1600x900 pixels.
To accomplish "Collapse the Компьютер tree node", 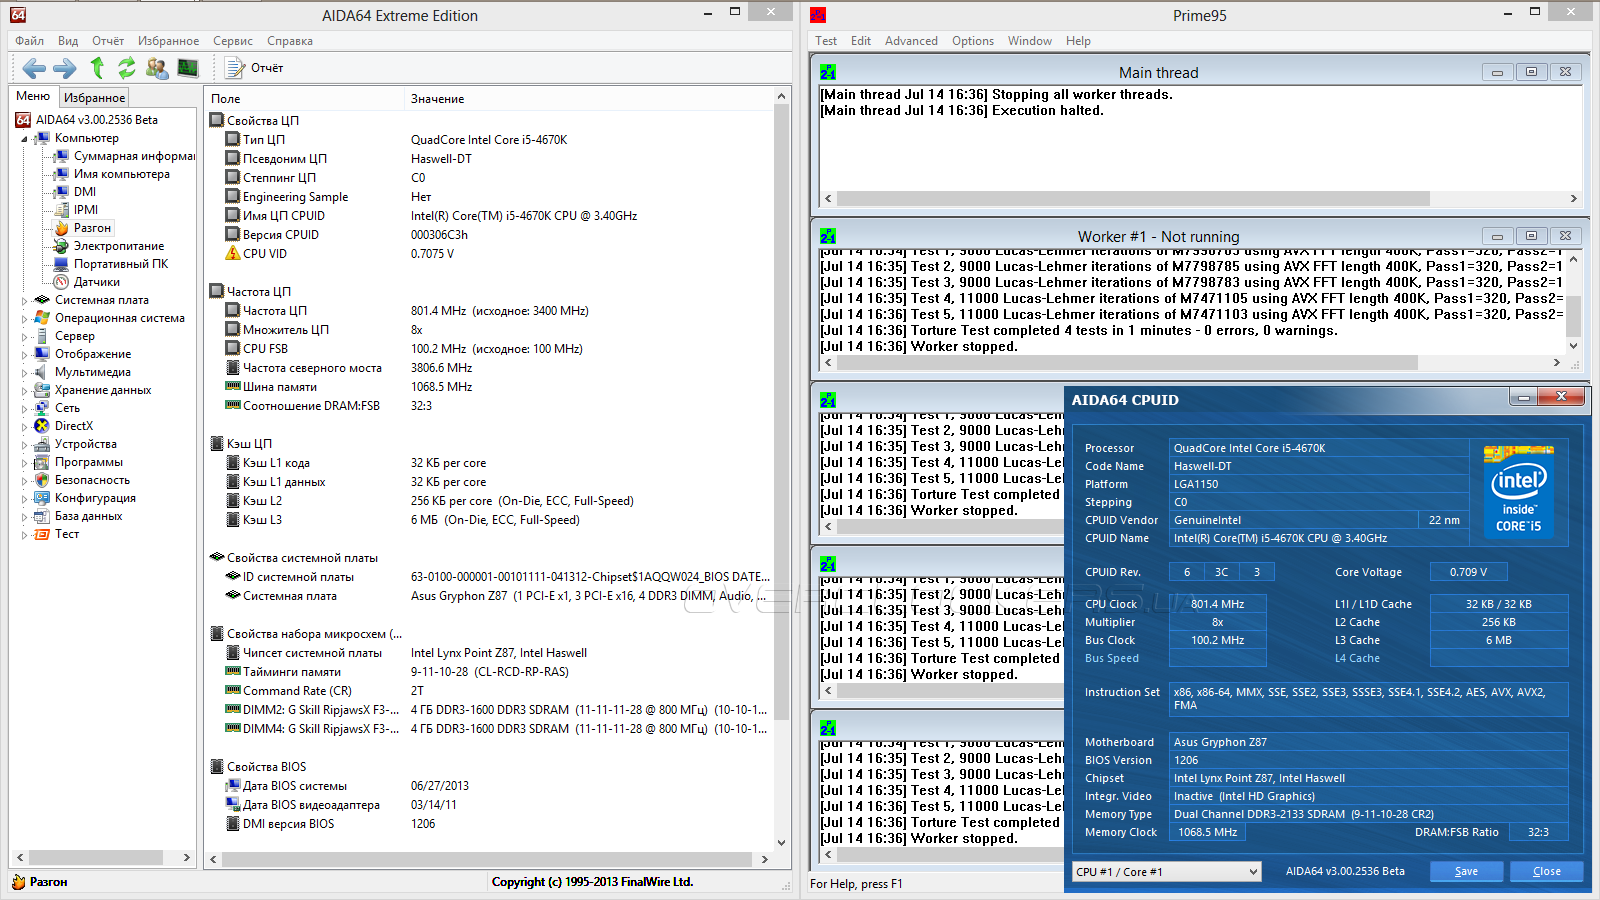I will point(24,139).
